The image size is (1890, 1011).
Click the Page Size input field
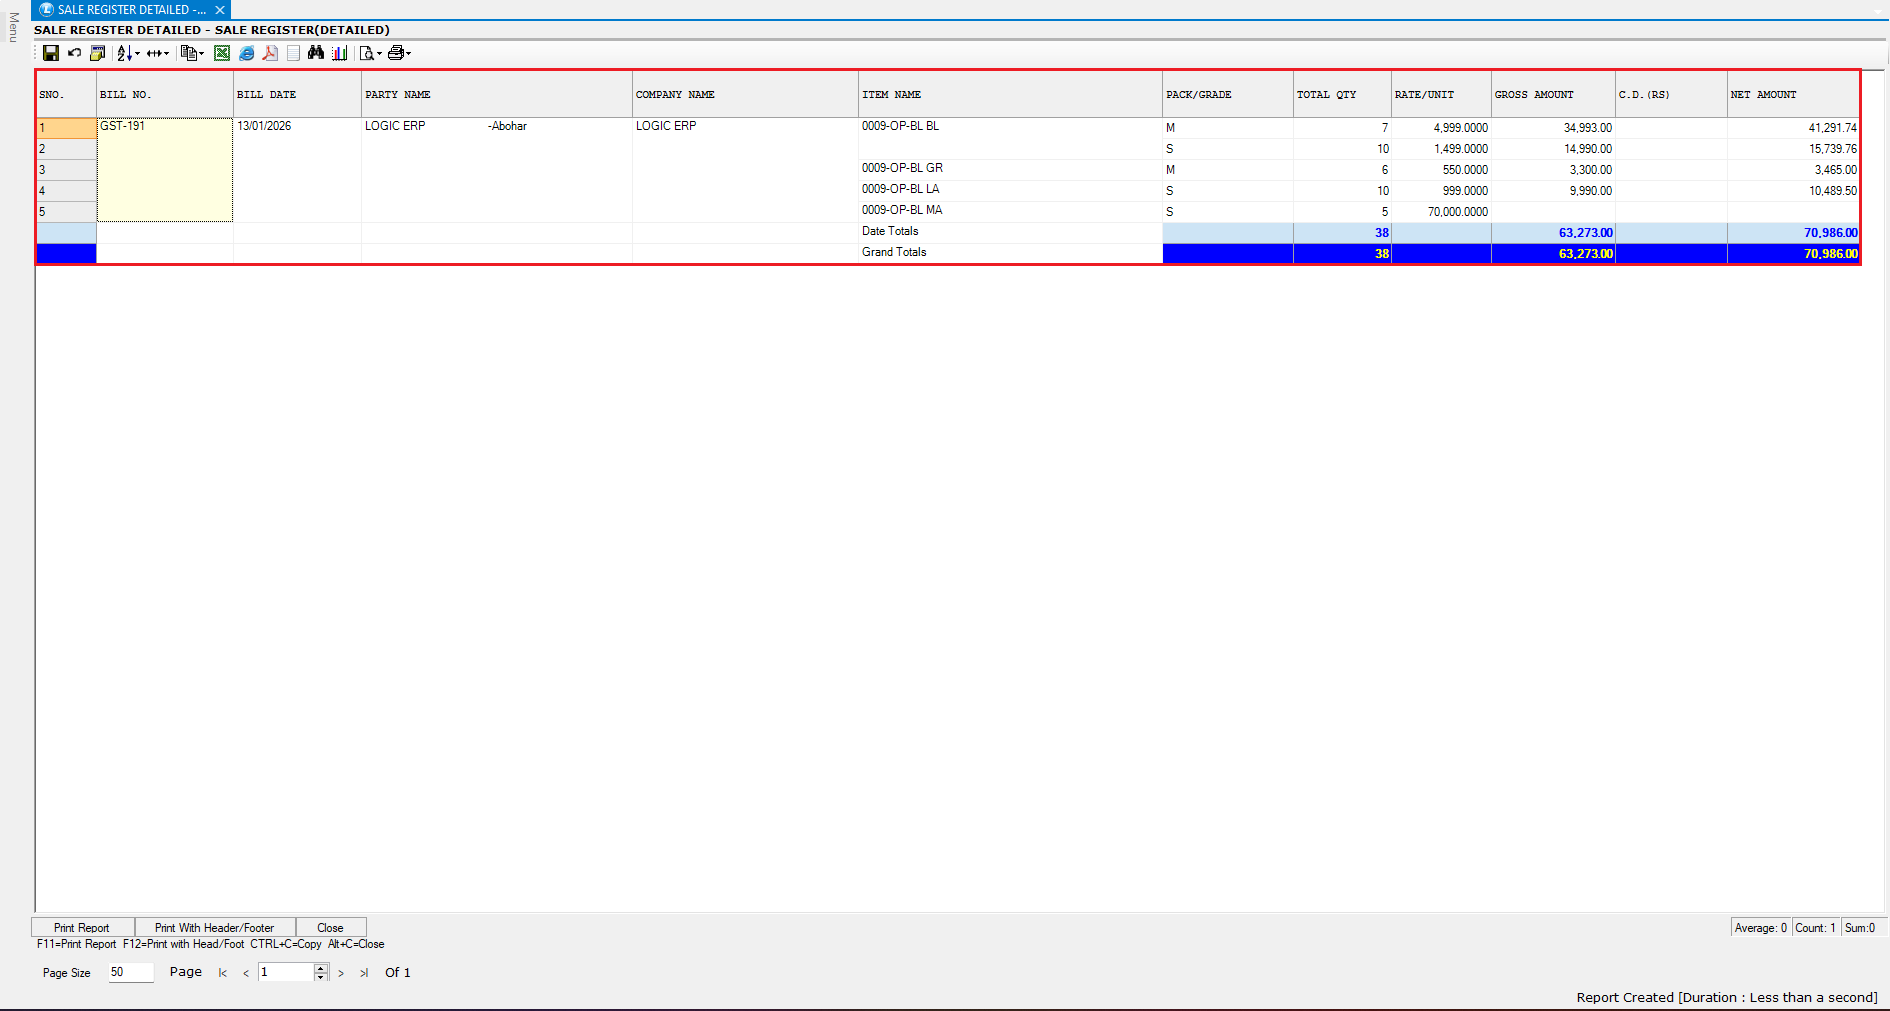pos(130,972)
